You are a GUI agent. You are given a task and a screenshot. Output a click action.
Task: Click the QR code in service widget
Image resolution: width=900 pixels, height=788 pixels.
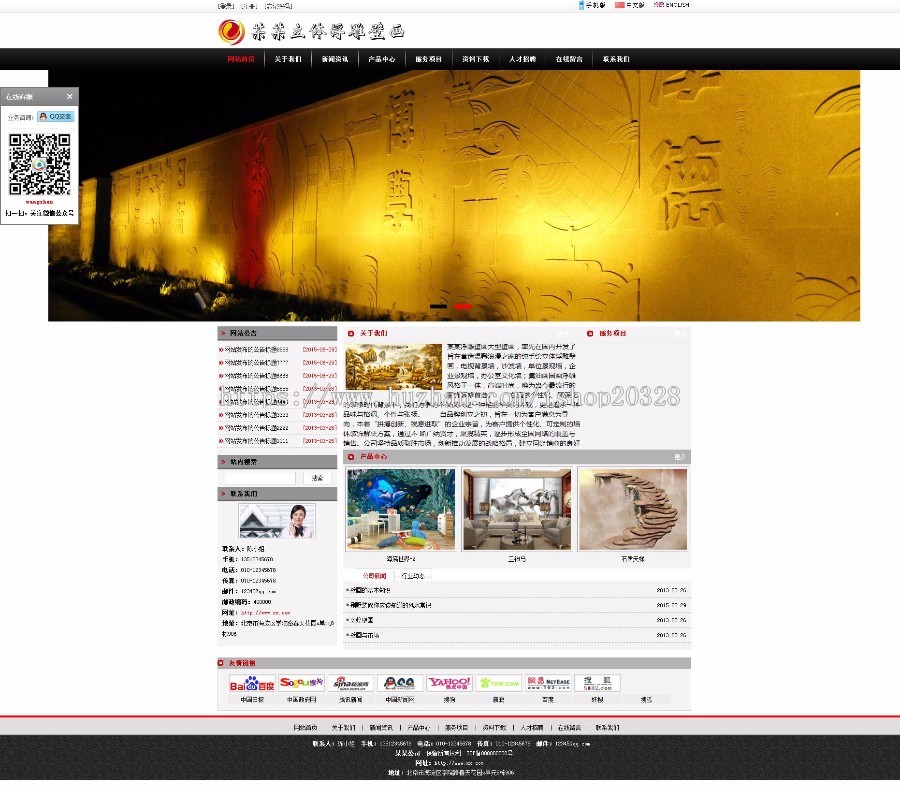tap(40, 165)
